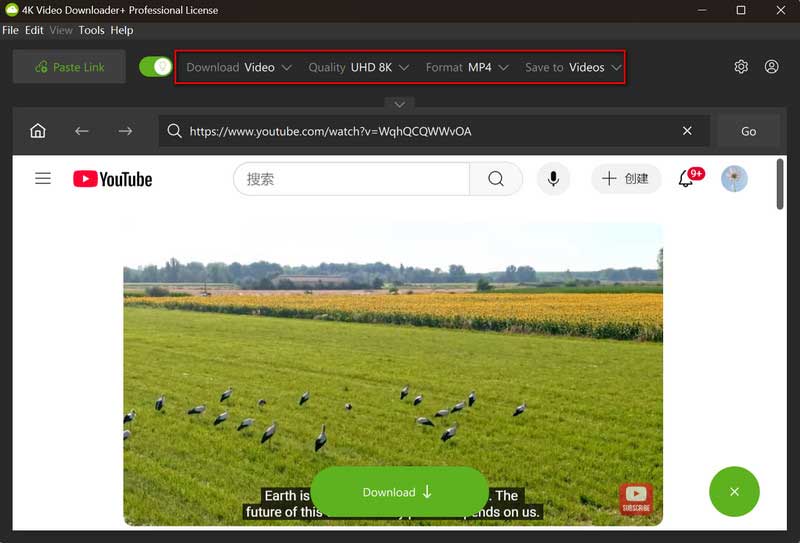Open YouTube notifications bell

(686, 179)
